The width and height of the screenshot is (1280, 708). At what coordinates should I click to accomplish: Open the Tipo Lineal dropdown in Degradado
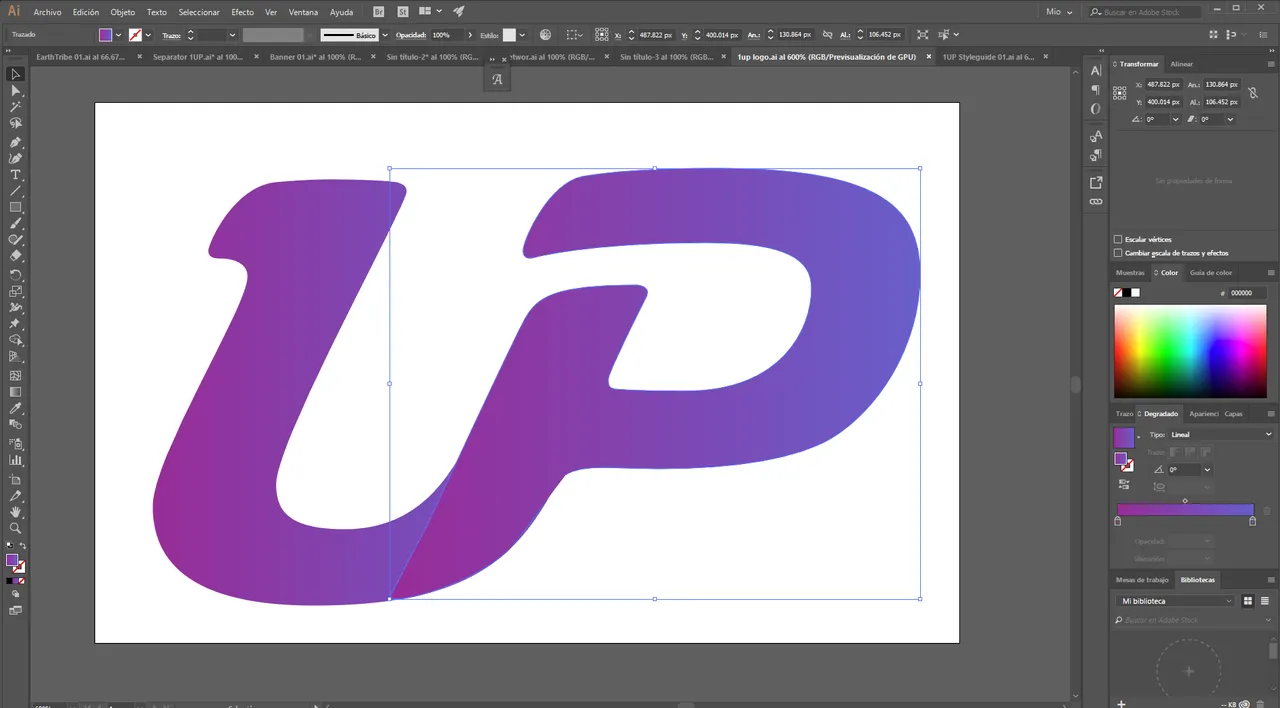(1268, 434)
